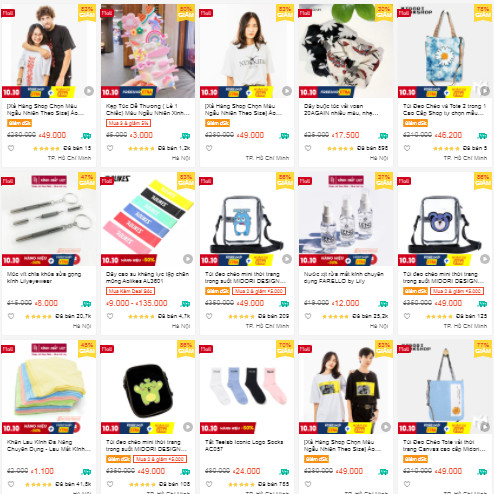Image resolution: width=494 pixels, height=494 pixels.
Task: Favorite the Lilyeyewear screwdriver keychain item
Action: 11,316
